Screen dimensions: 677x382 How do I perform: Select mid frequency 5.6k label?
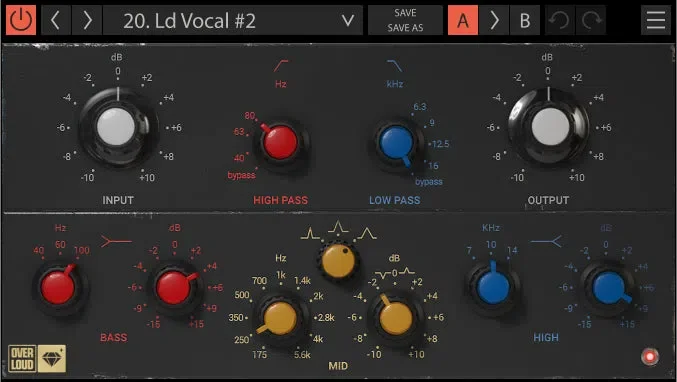pyautogui.click(x=302, y=354)
